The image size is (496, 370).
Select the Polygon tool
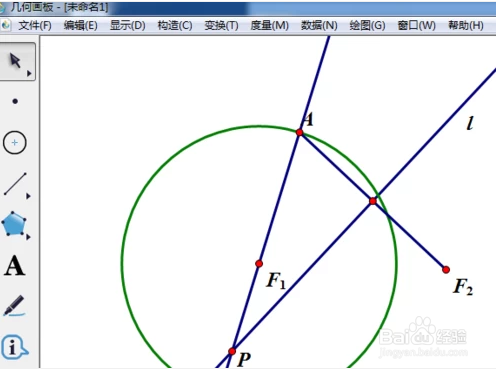pyautogui.click(x=14, y=224)
